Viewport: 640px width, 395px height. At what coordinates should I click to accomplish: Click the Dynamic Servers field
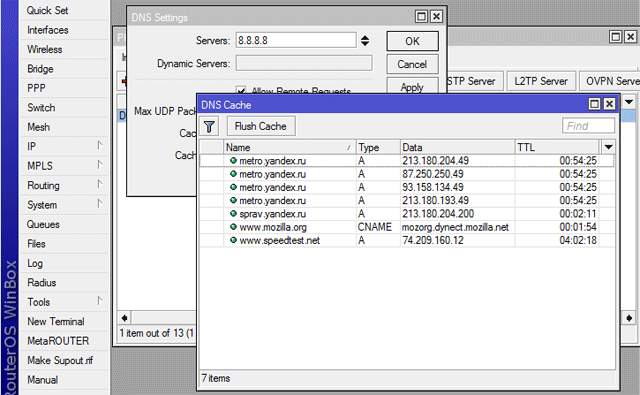(x=304, y=64)
